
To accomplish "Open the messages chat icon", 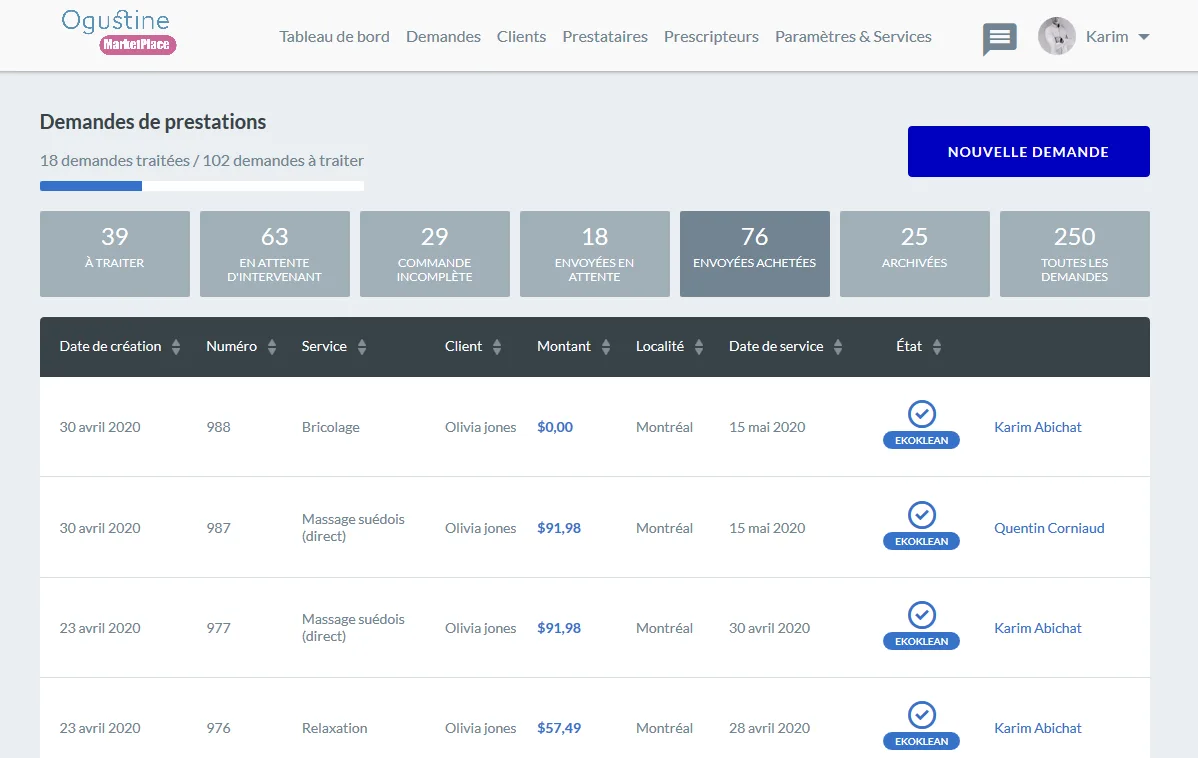I will coord(999,38).
